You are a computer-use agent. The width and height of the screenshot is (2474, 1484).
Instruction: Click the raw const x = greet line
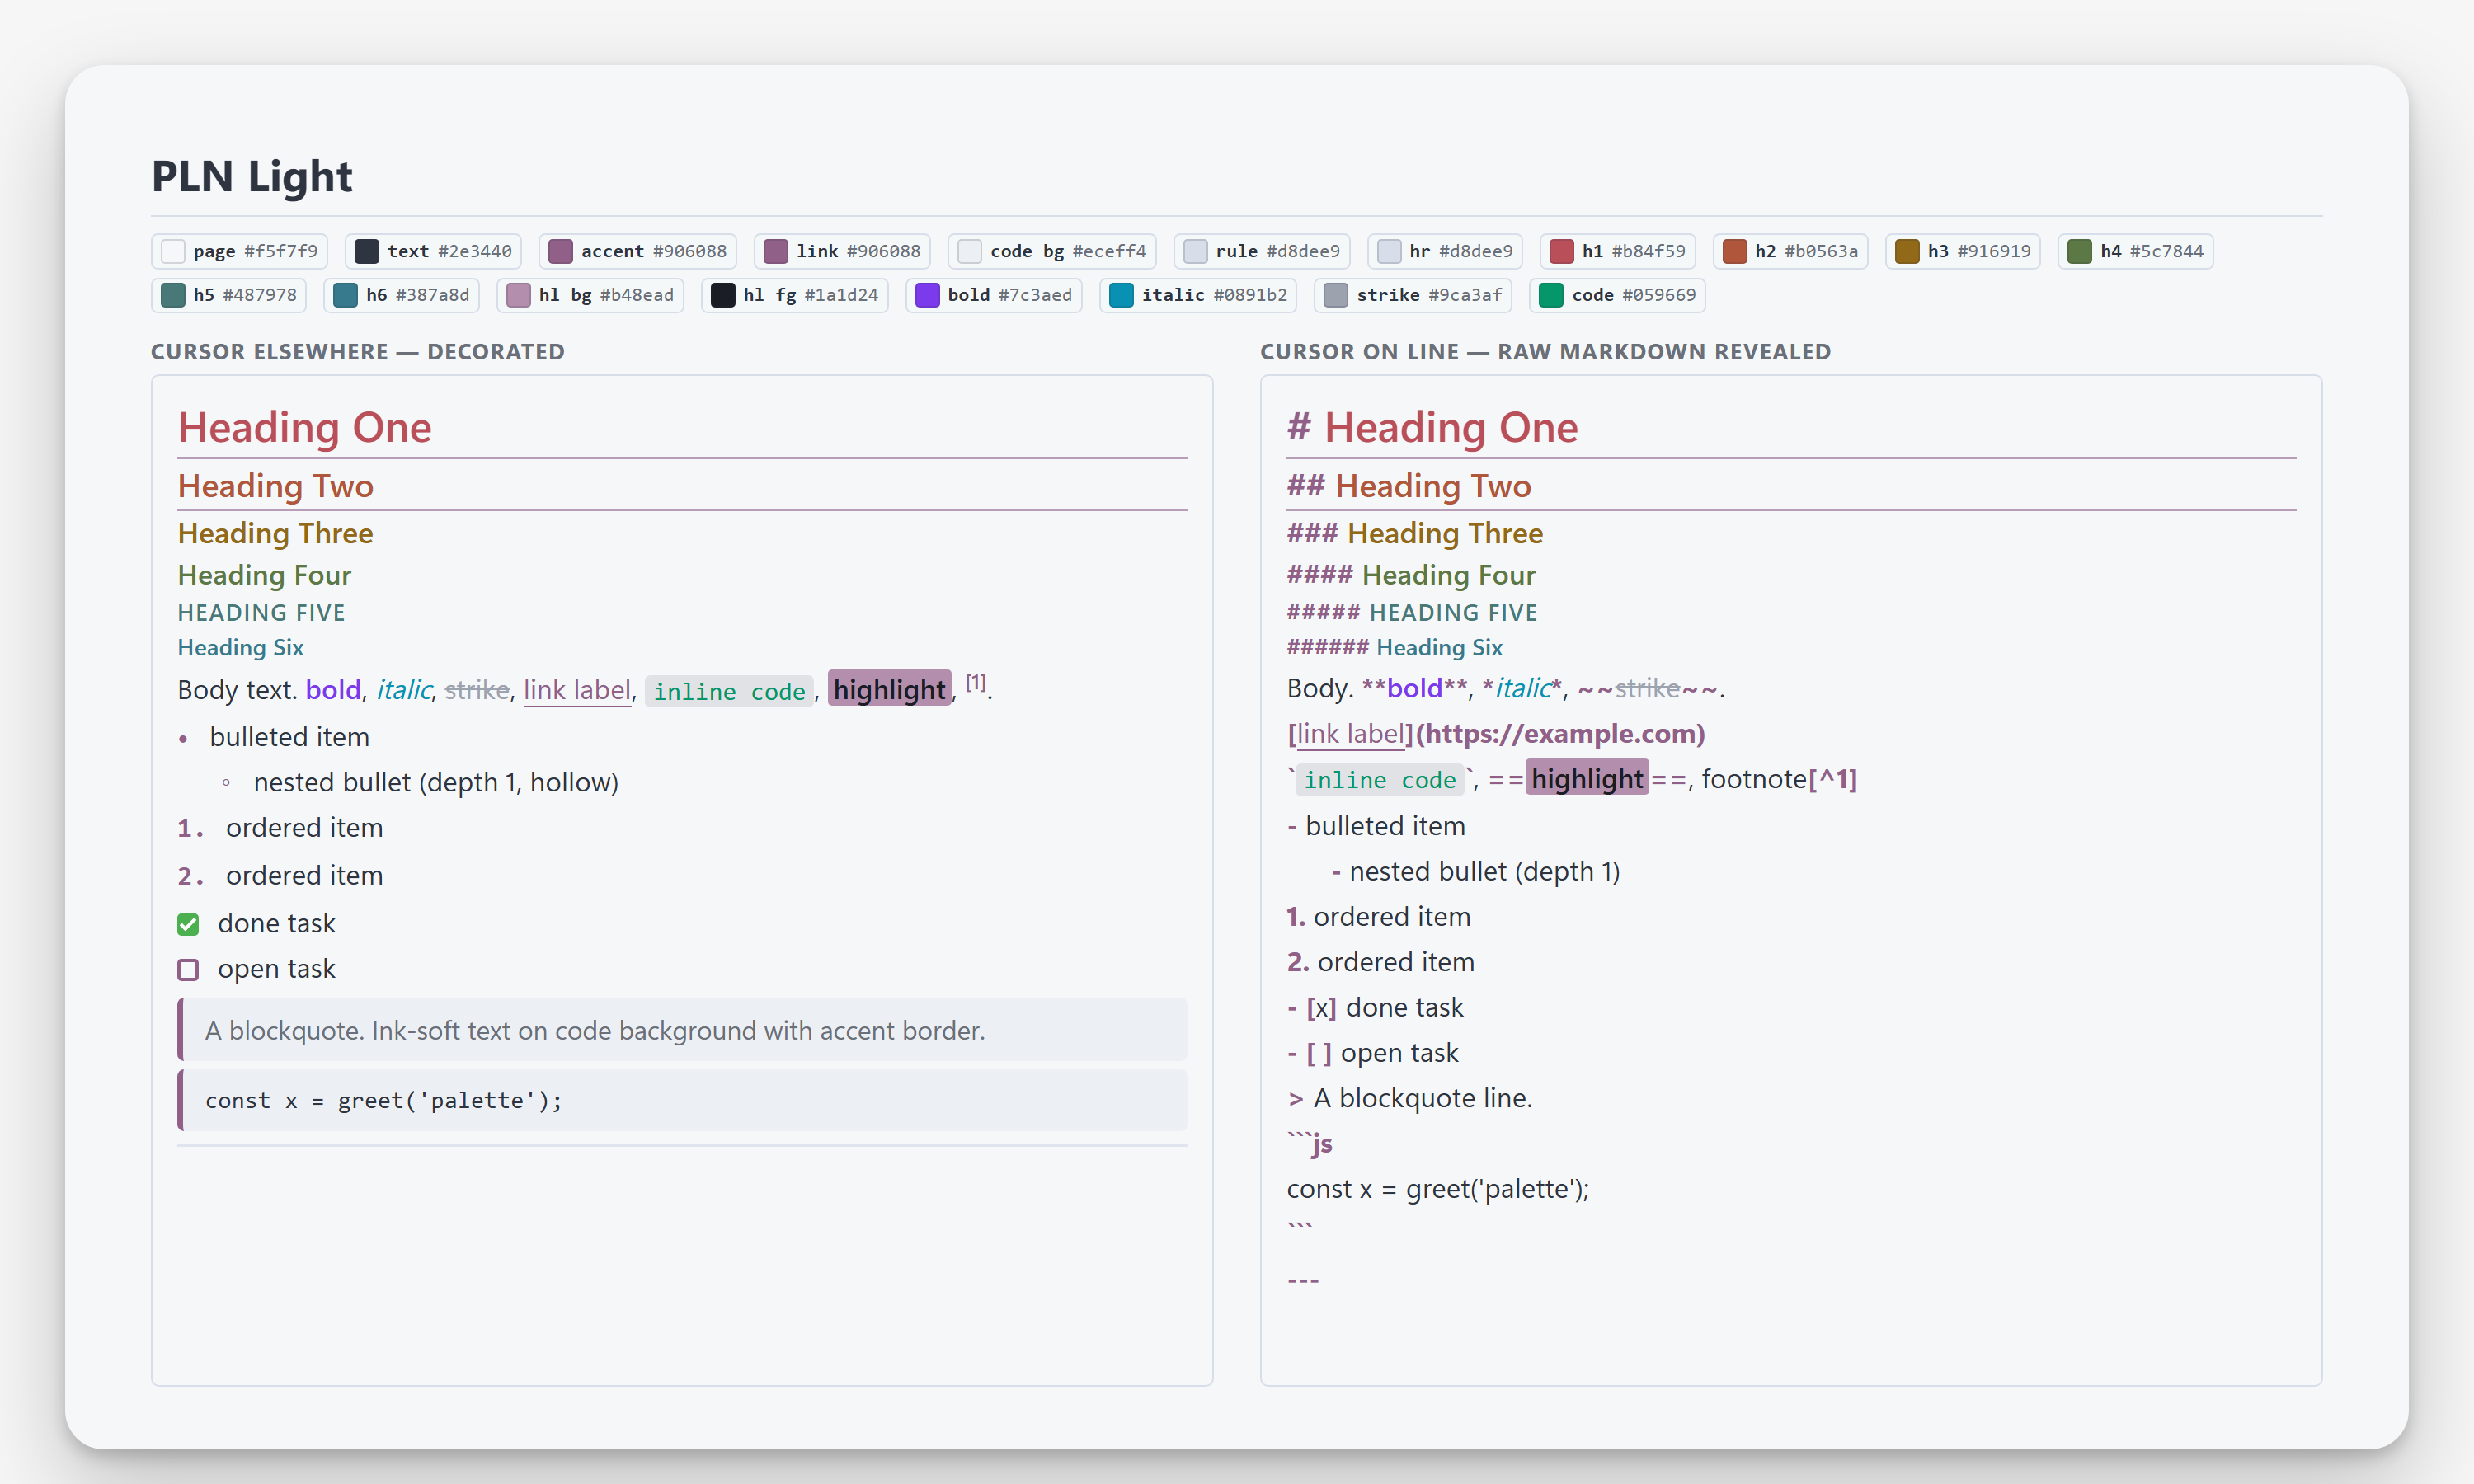point(1438,1189)
